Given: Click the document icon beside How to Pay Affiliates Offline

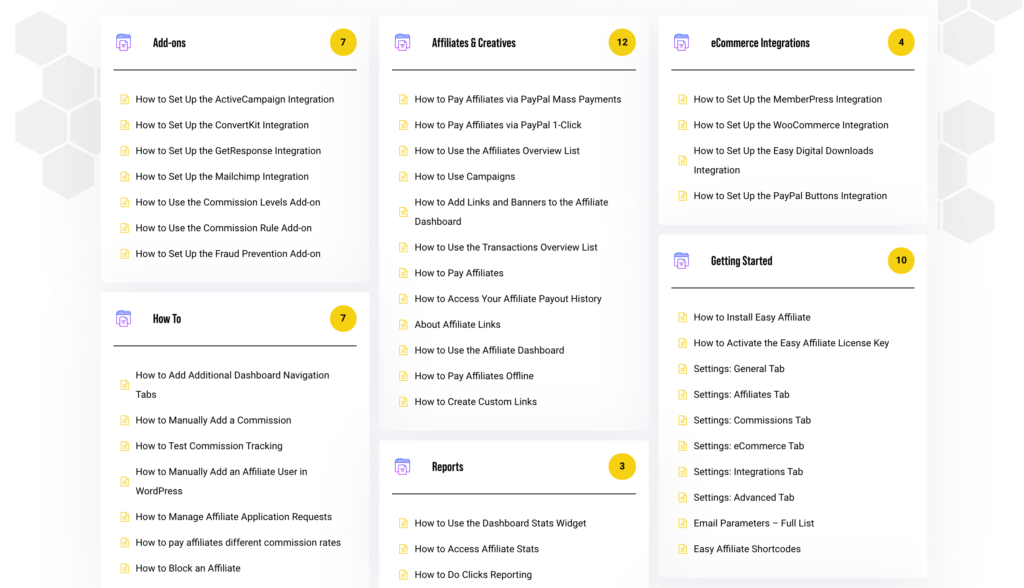Looking at the screenshot, I should point(402,376).
